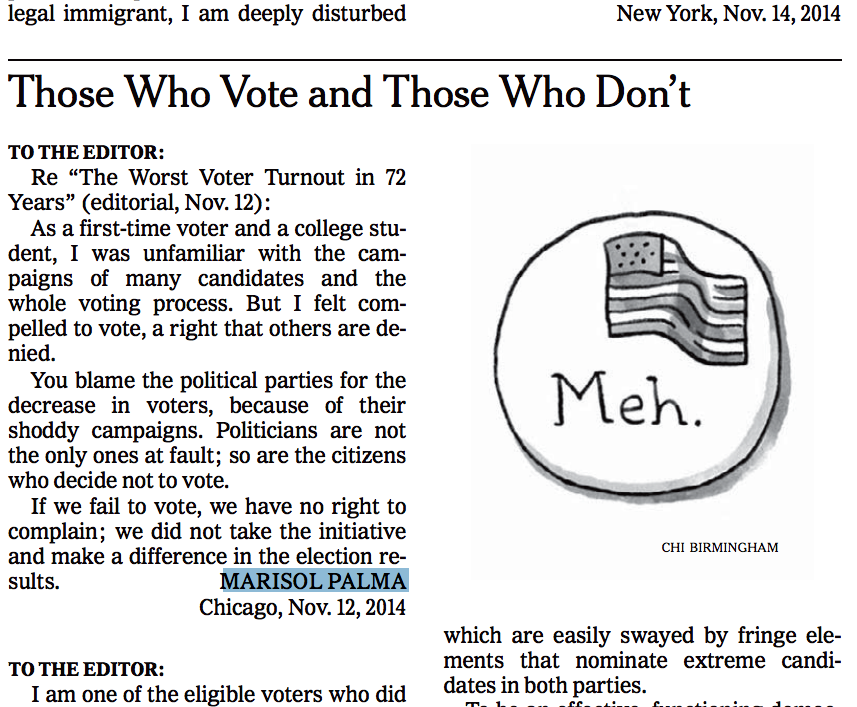The height and width of the screenshot is (707, 857).
Task: Click the word 'Meh.' on the badge
Action: pos(626,400)
